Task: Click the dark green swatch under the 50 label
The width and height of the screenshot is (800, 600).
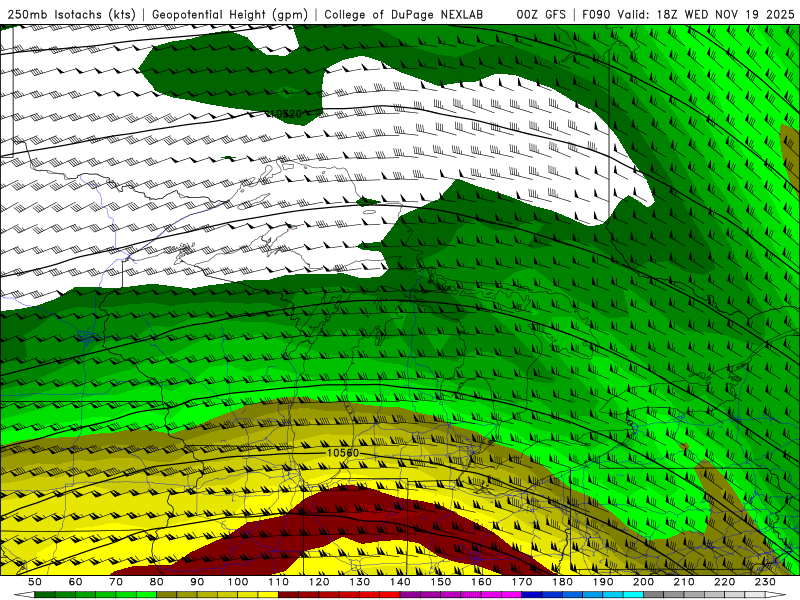Action: 45,595
